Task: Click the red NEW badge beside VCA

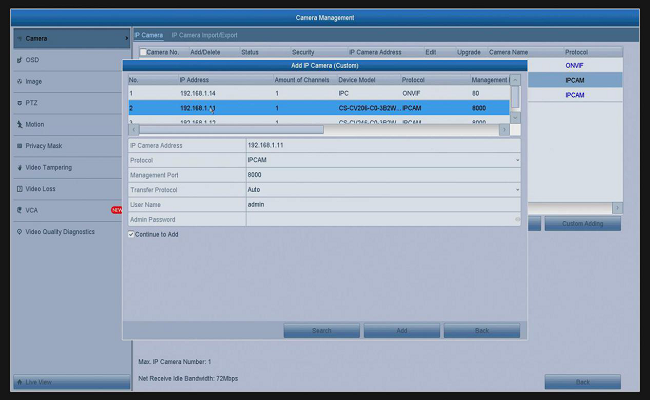Action: [x=116, y=210]
